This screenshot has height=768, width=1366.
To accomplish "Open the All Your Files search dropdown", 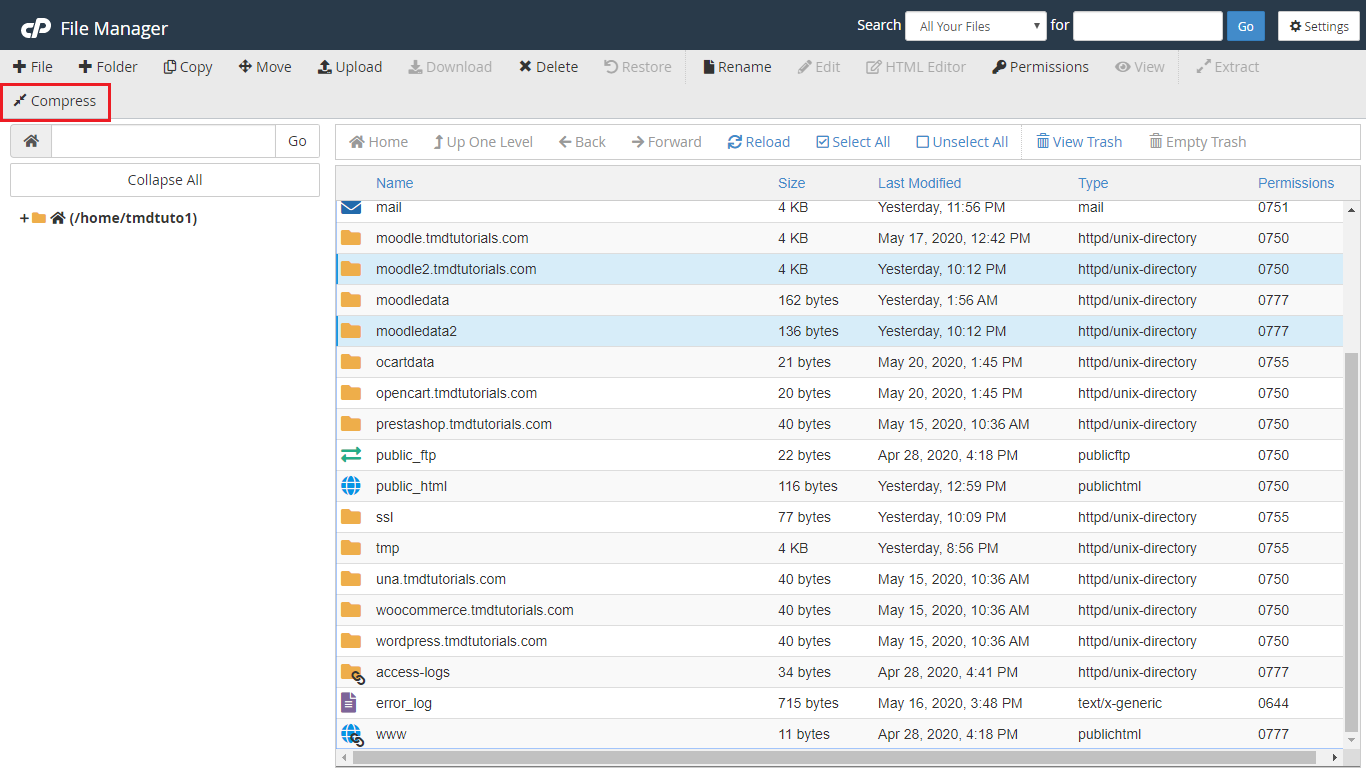I will click(x=975, y=26).
